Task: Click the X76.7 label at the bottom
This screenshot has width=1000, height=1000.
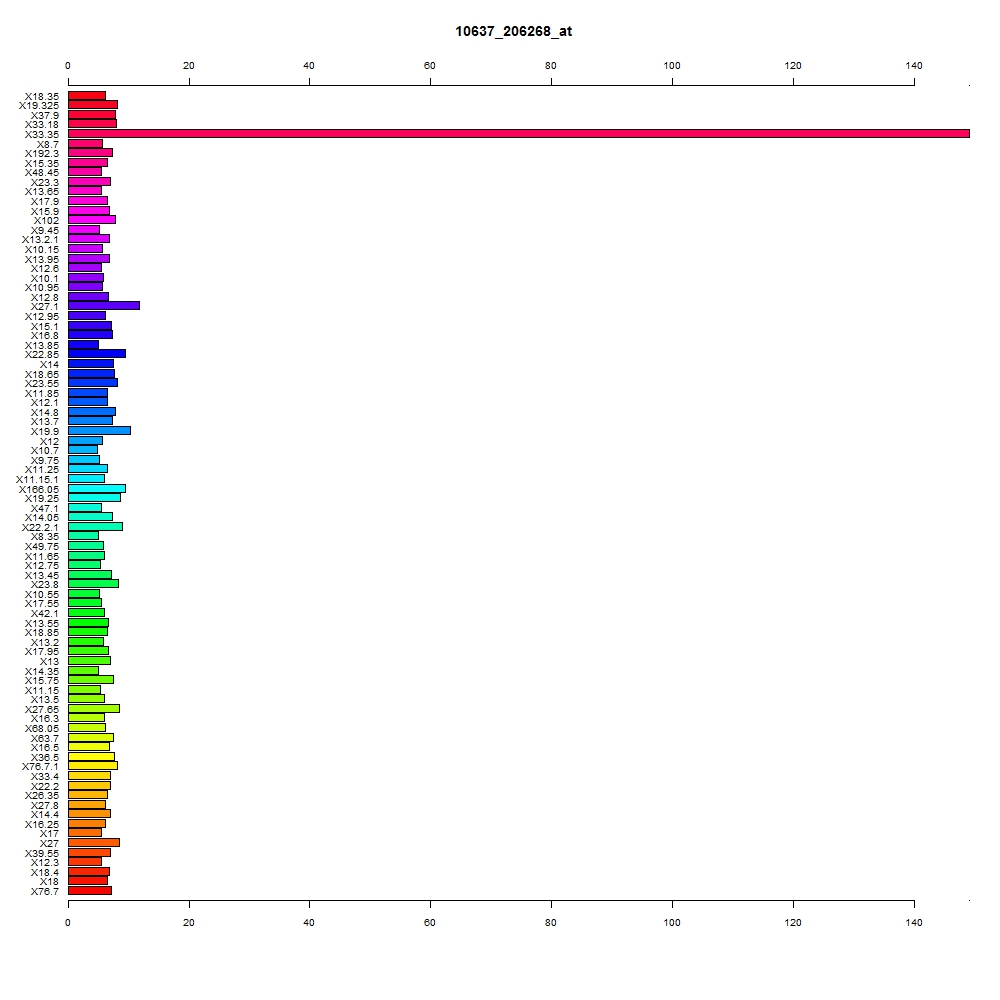Action: [45, 892]
